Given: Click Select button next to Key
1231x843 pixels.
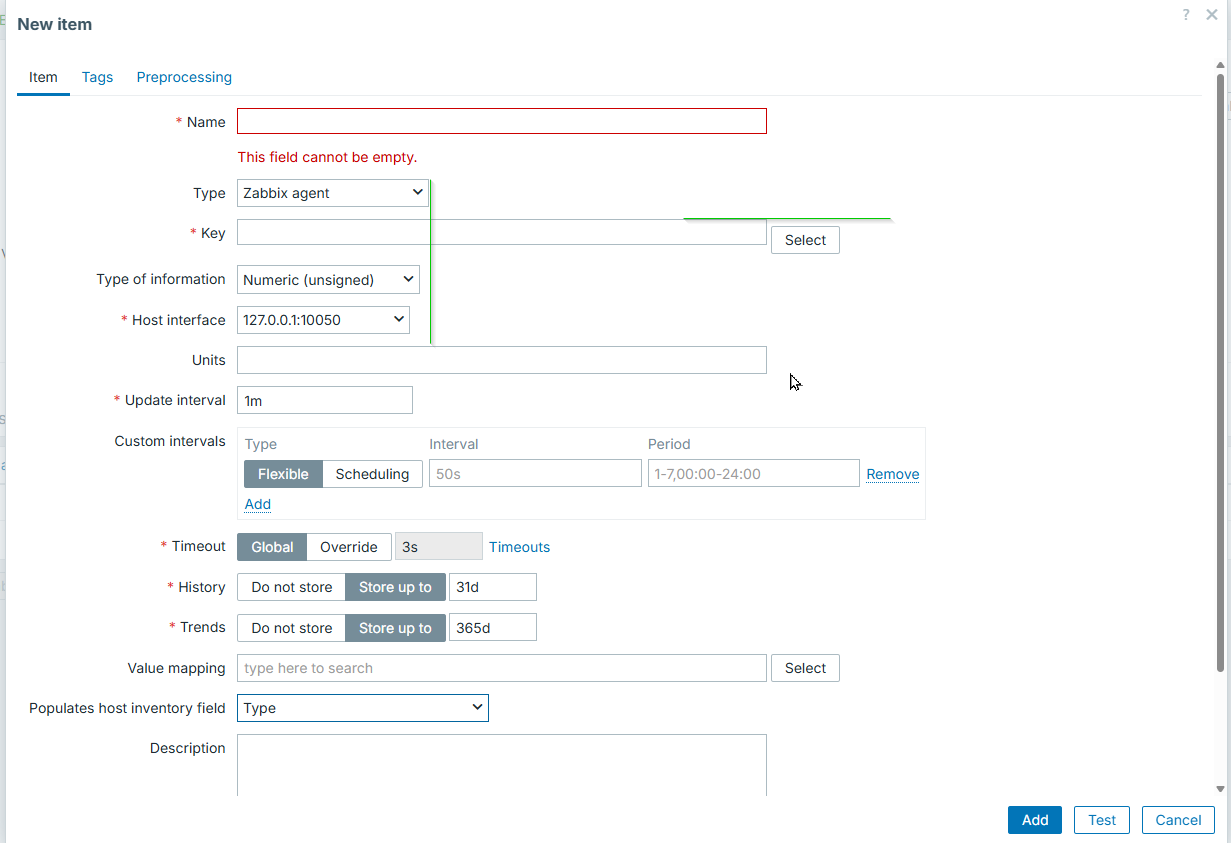Looking at the screenshot, I should click(x=804, y=240).
